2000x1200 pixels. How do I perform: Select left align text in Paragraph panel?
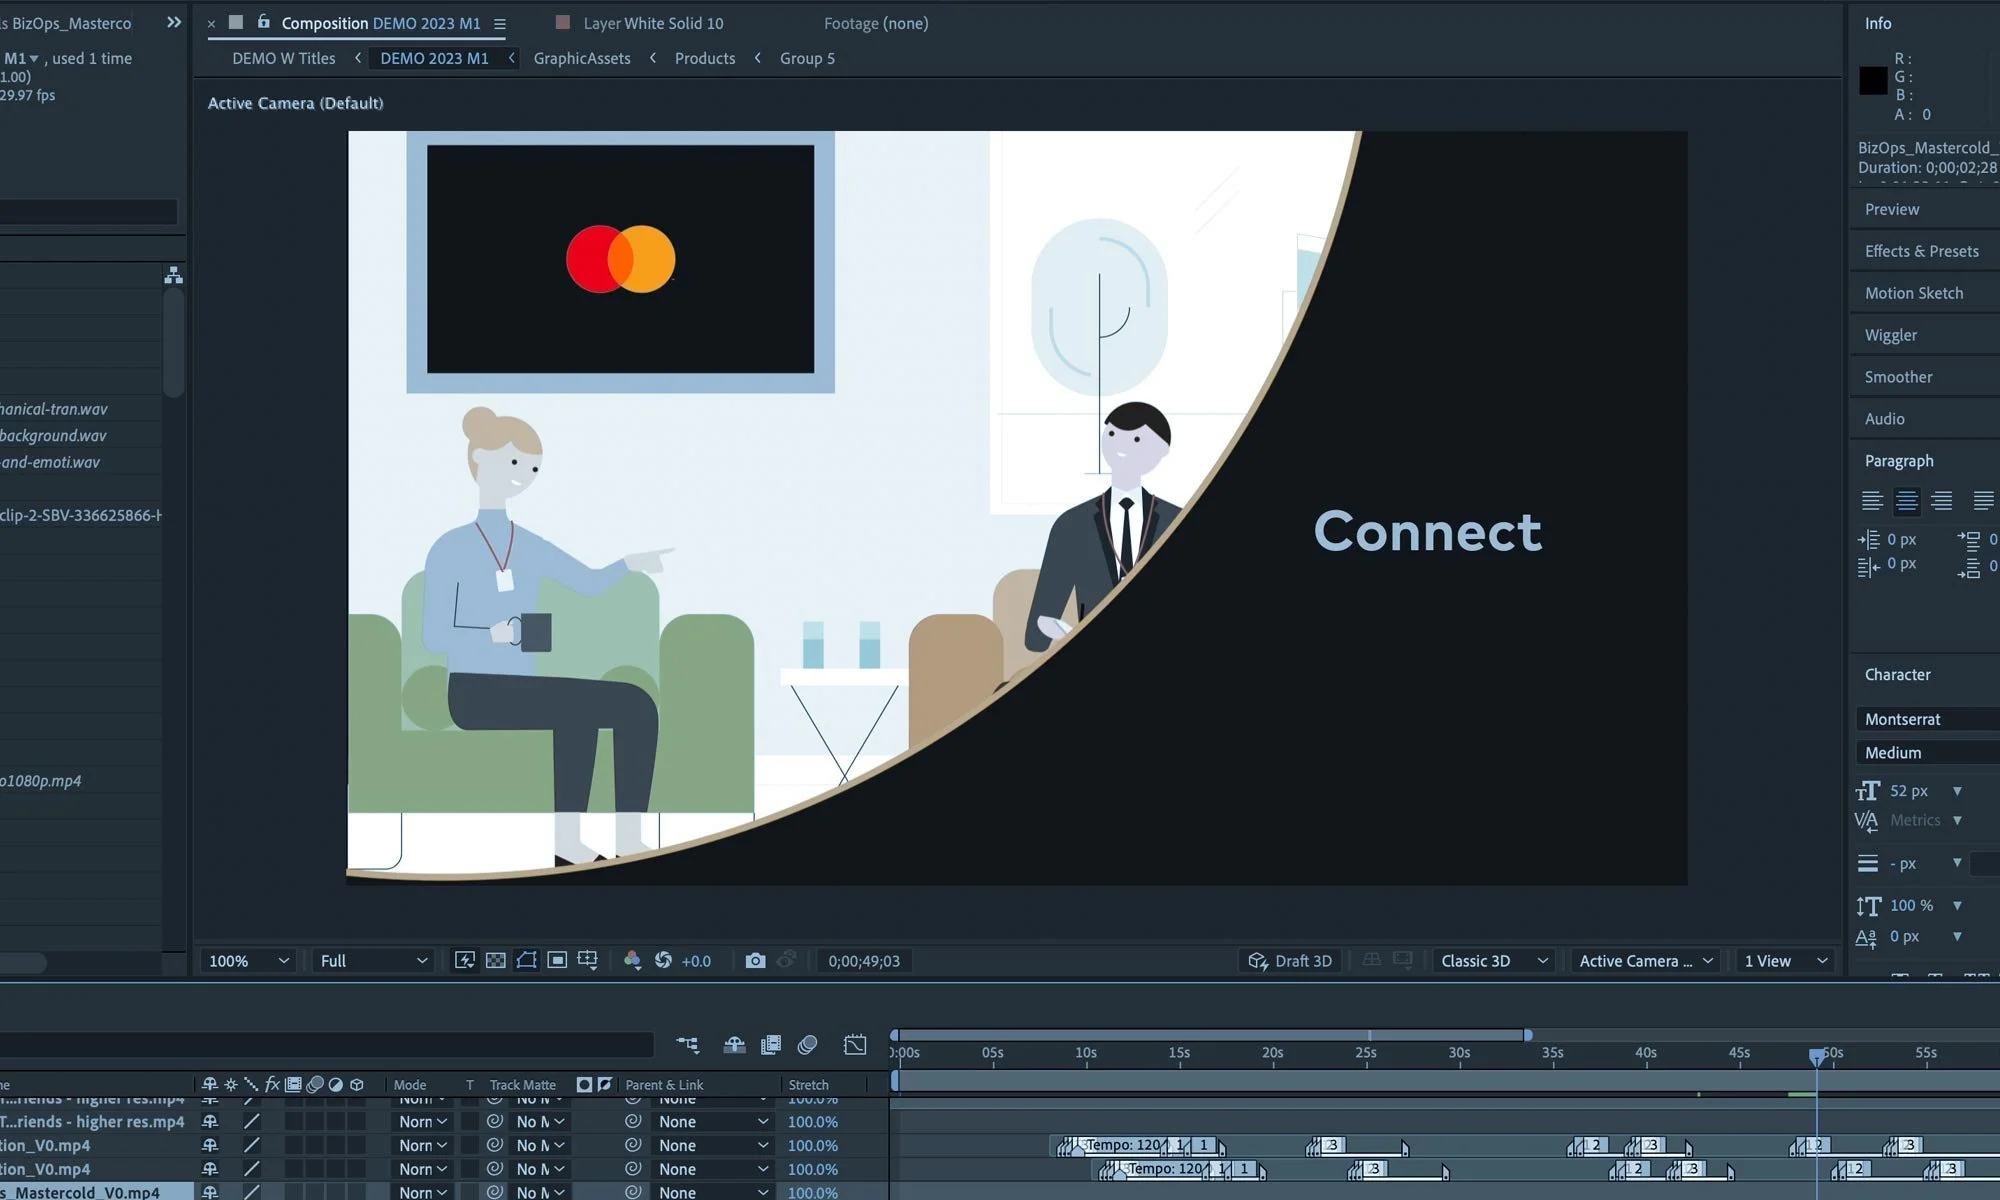[1872, 501]
